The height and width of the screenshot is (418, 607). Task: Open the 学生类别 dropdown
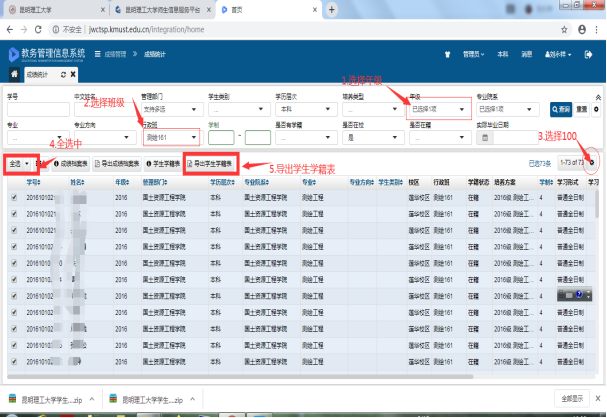pyautogui.click(x=239, y=110)
